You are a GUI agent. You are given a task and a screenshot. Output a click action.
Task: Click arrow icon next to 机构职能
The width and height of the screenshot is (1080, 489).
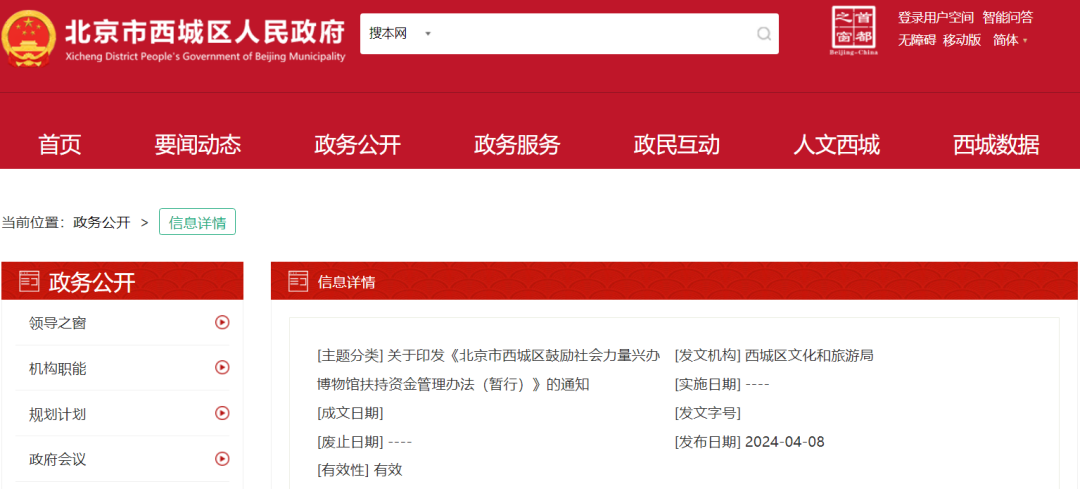[x=222, y=367]
